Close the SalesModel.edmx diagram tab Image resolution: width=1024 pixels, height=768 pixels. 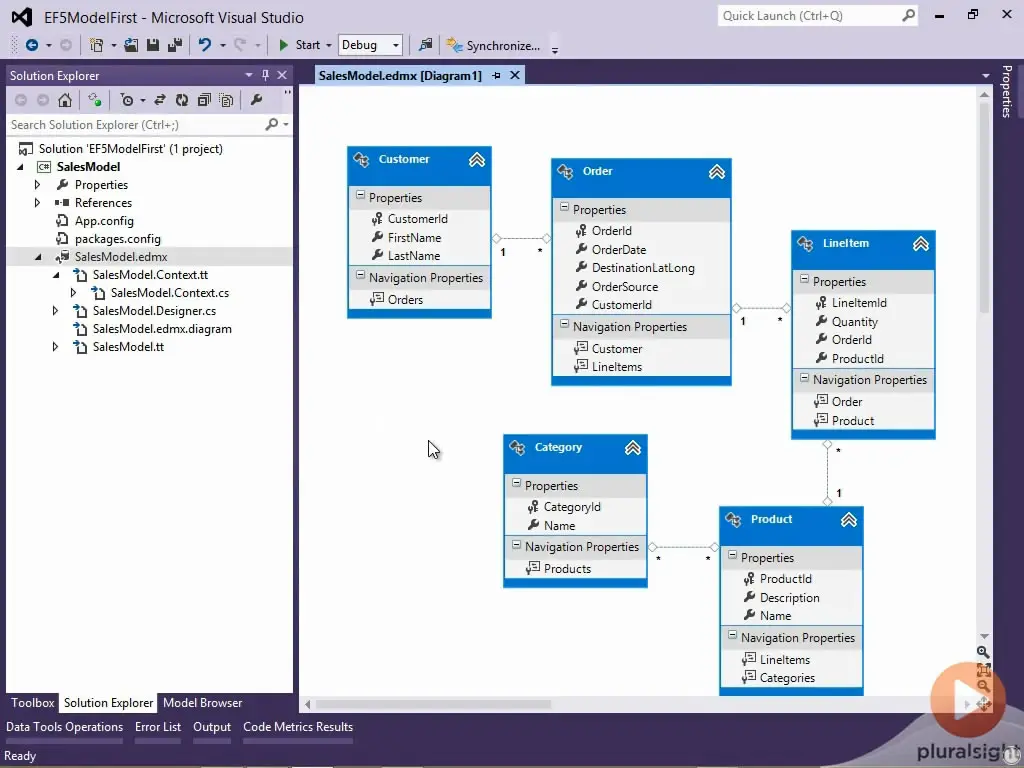pyautogui.click(x=515, y=75)
